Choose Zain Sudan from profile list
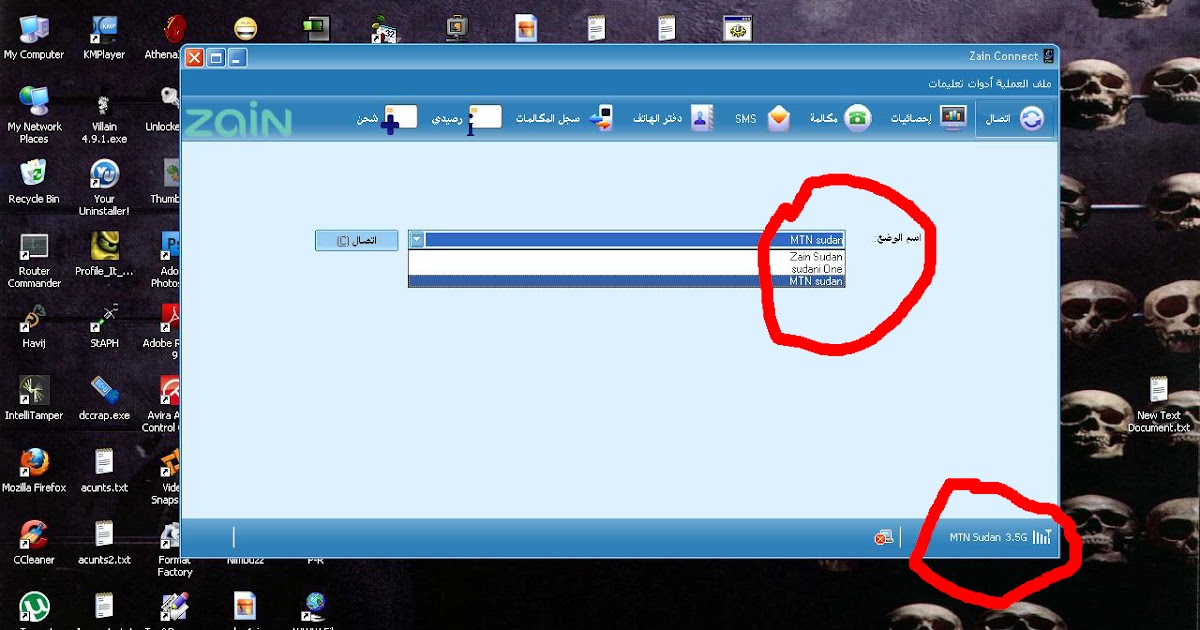This screenshot has width=1200, height=630. [x=626, y=257]
